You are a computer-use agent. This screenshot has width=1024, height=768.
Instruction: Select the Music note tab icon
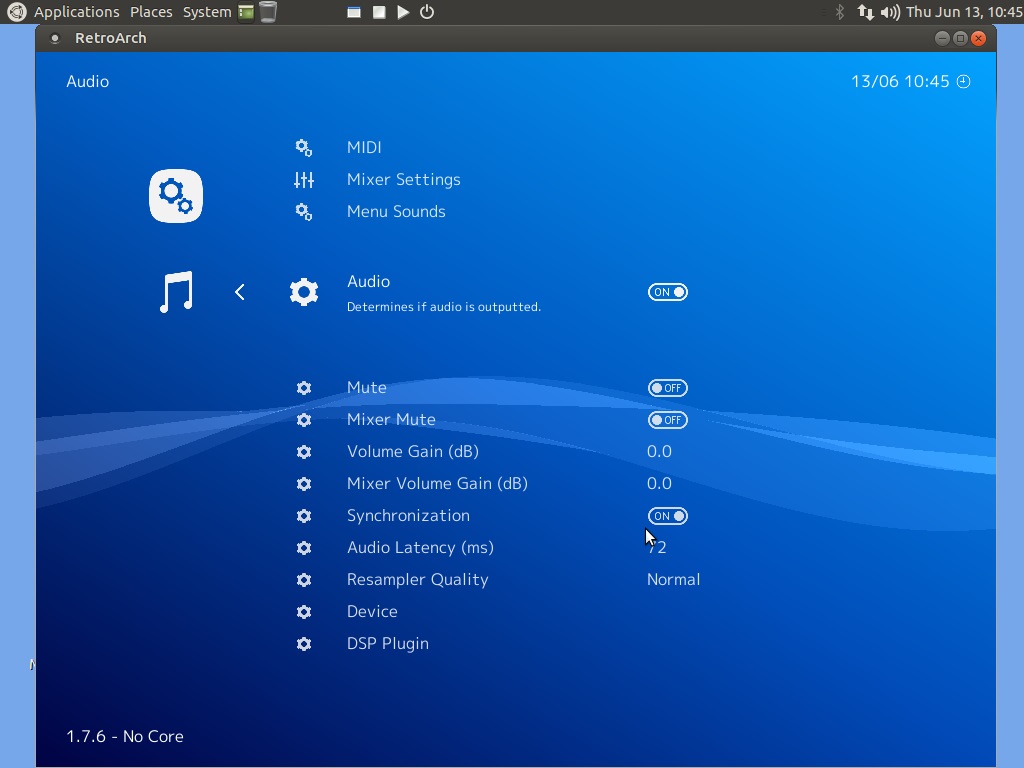[x=176, y=292]
